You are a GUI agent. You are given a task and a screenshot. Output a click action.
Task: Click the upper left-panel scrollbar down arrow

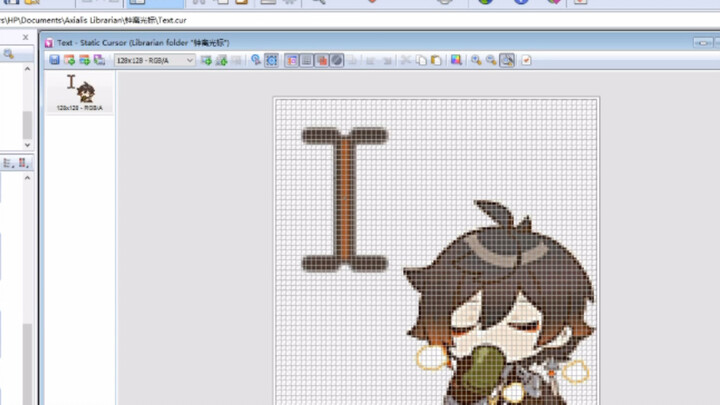click(27, 145)
